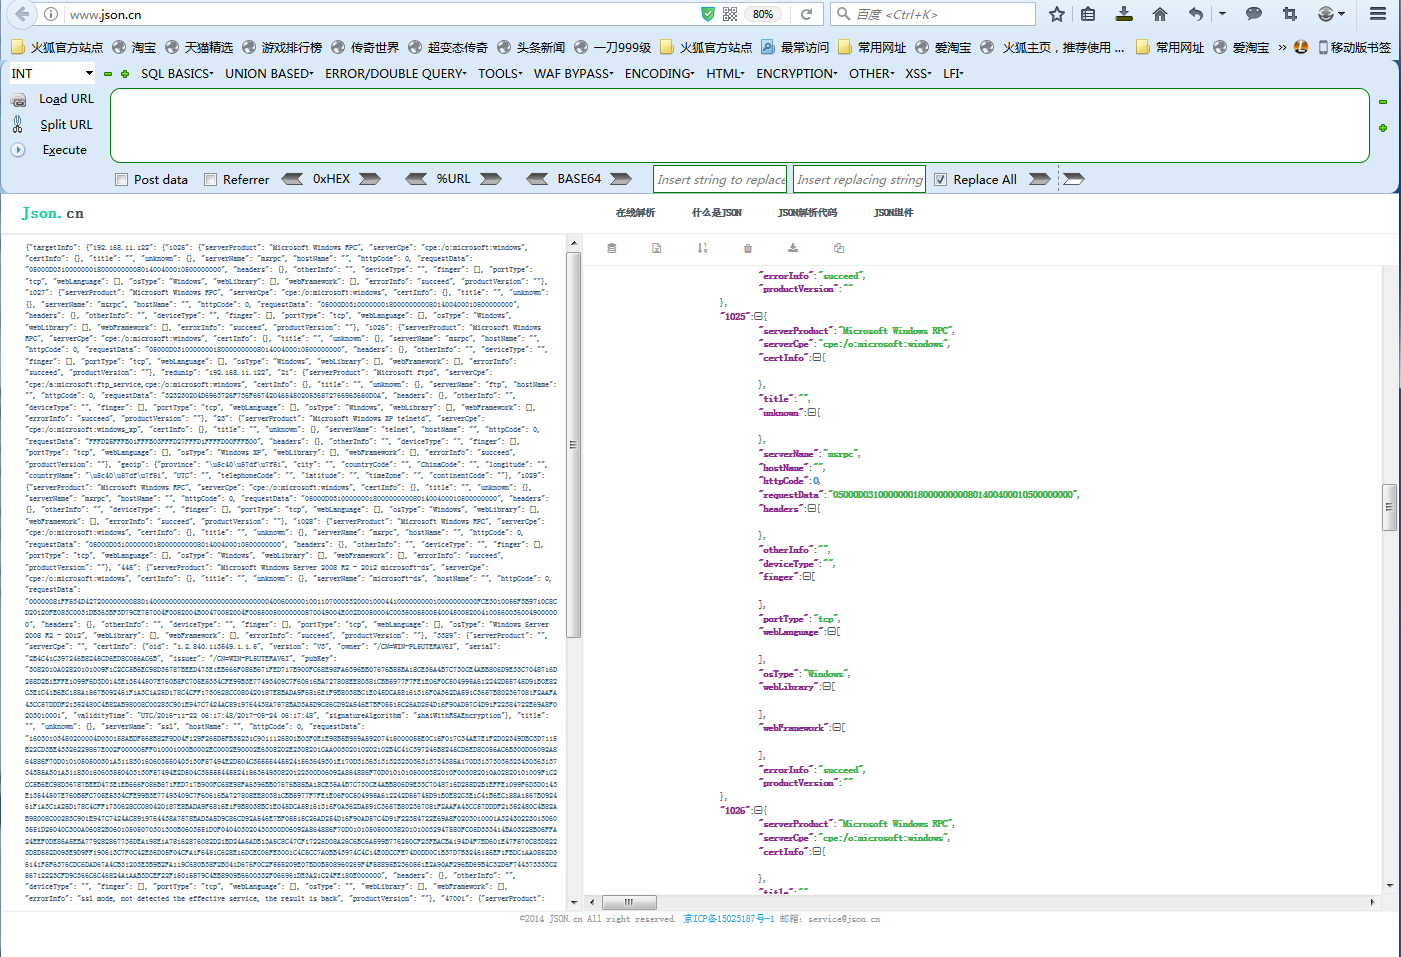This screenshot has height=957, width=1401.
Task: Enable the Referrer checkbox
Action: point(210,180)
